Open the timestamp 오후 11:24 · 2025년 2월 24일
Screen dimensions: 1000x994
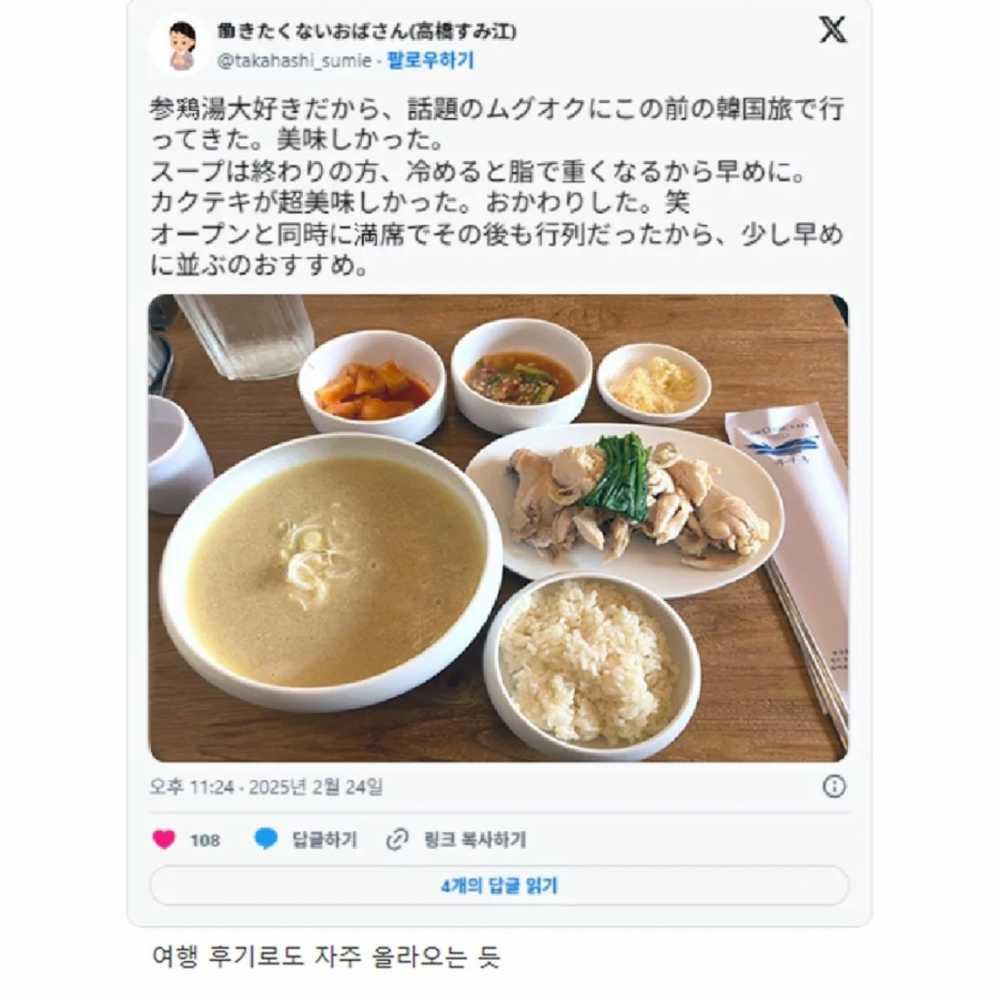(x=267, y=787)
